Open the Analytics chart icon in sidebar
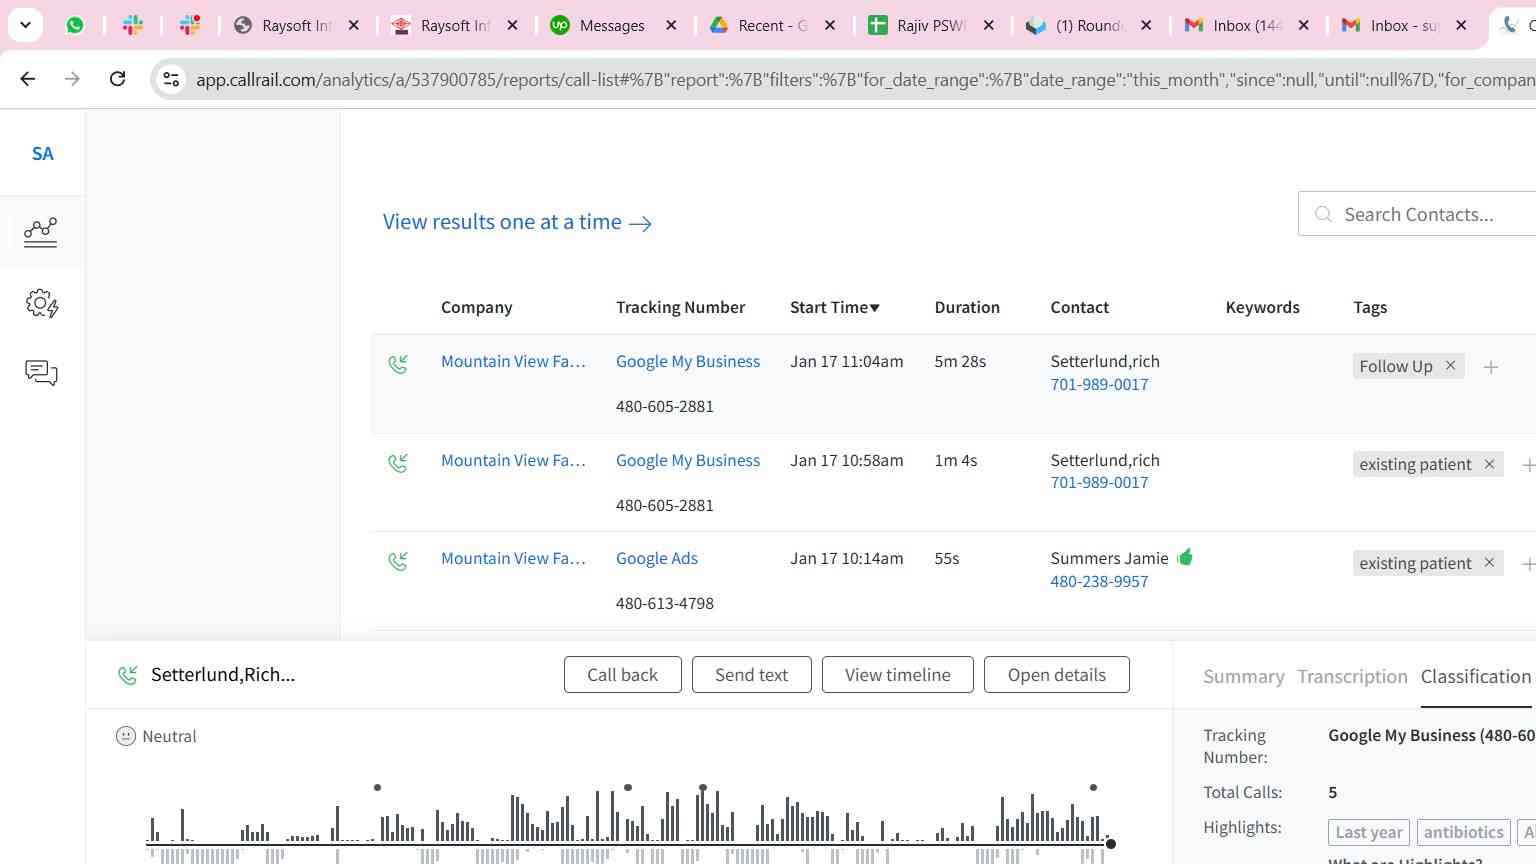Viewport: 1536px width, 864px height. point(41,232)
